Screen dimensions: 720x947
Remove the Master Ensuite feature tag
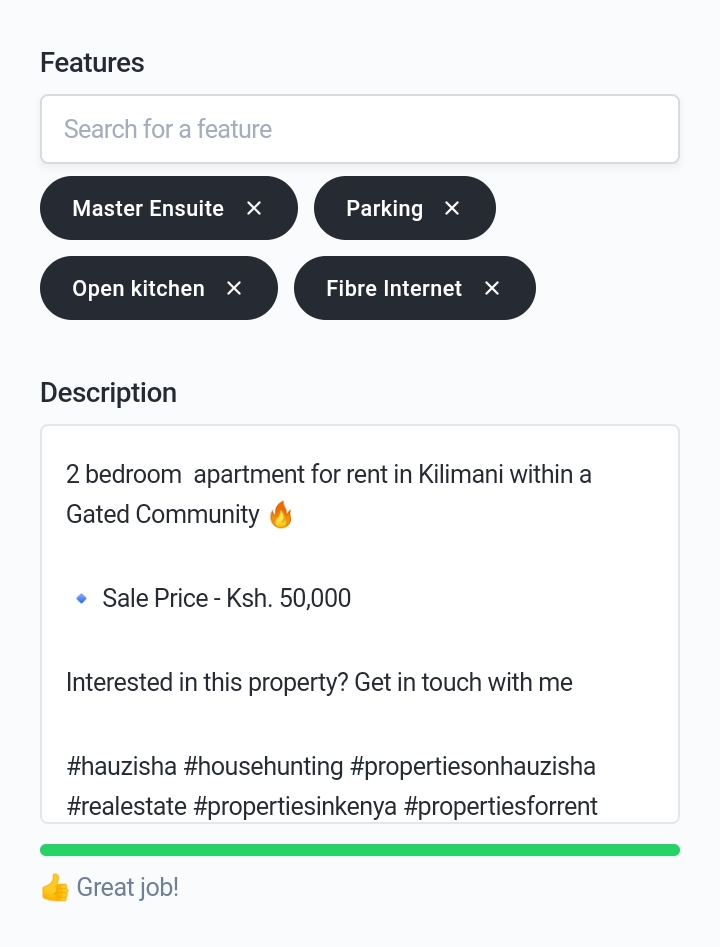254,208
